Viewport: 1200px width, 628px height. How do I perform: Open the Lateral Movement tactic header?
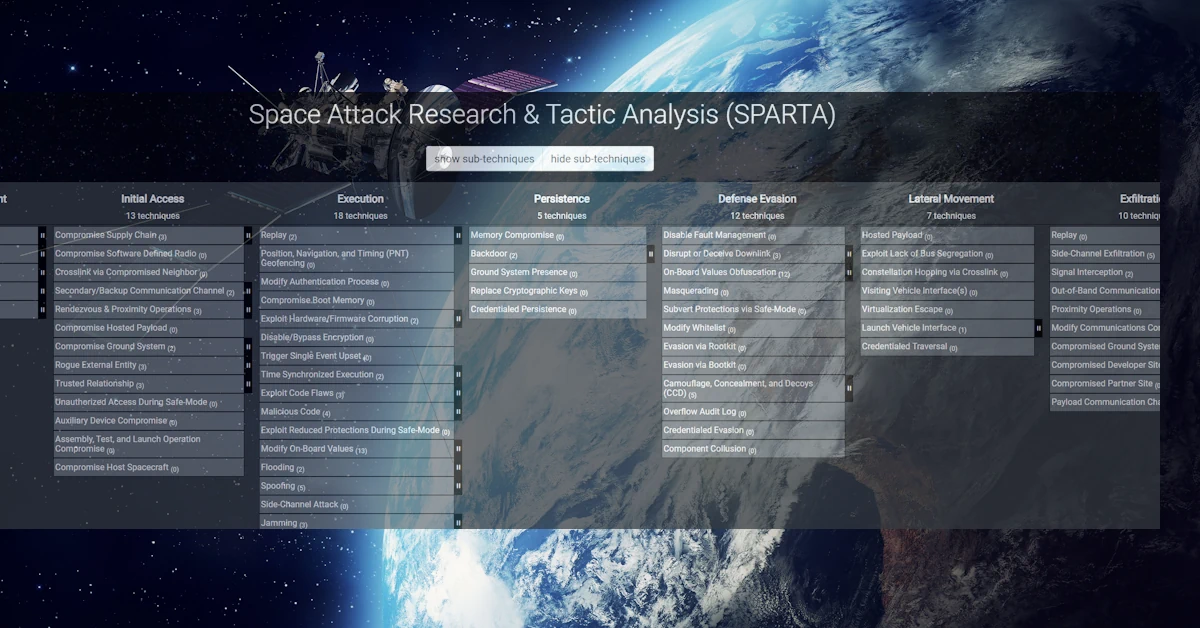tap(951, 199)
